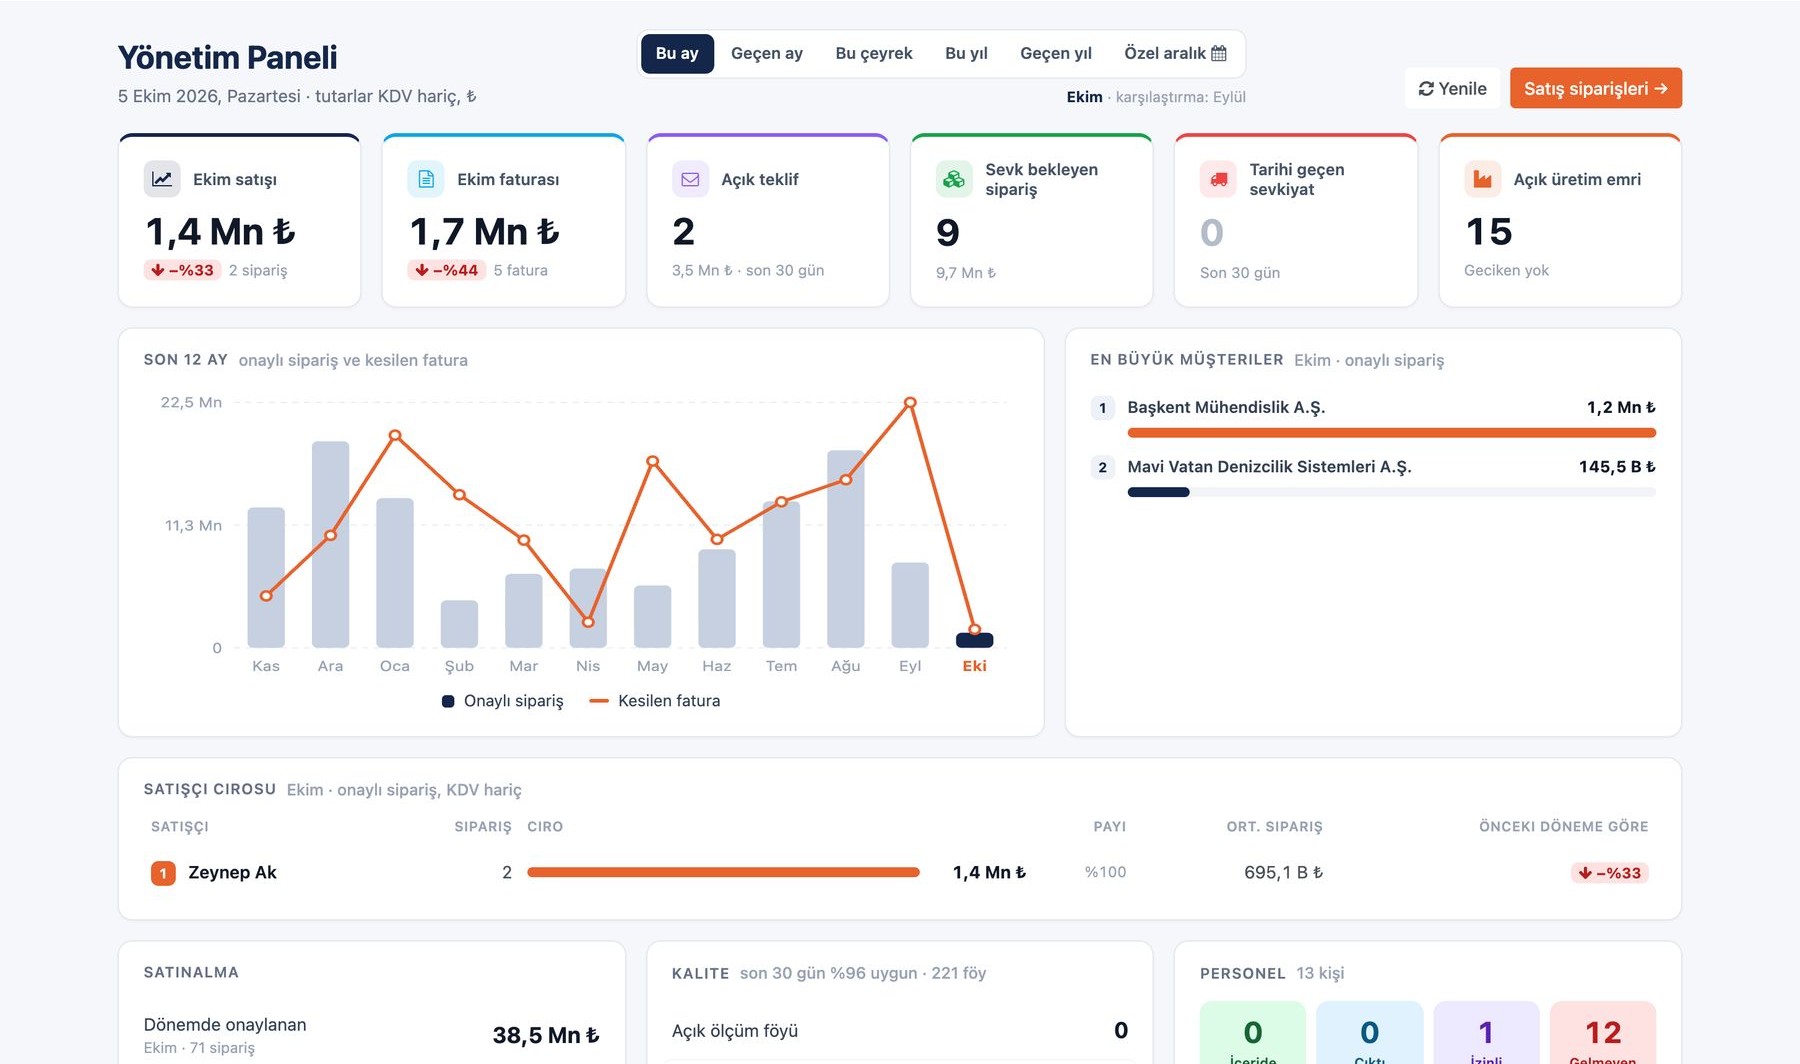Select the Bu ay period tab
This screenshot has height=1064, width=1800.
tap(677, 53)
